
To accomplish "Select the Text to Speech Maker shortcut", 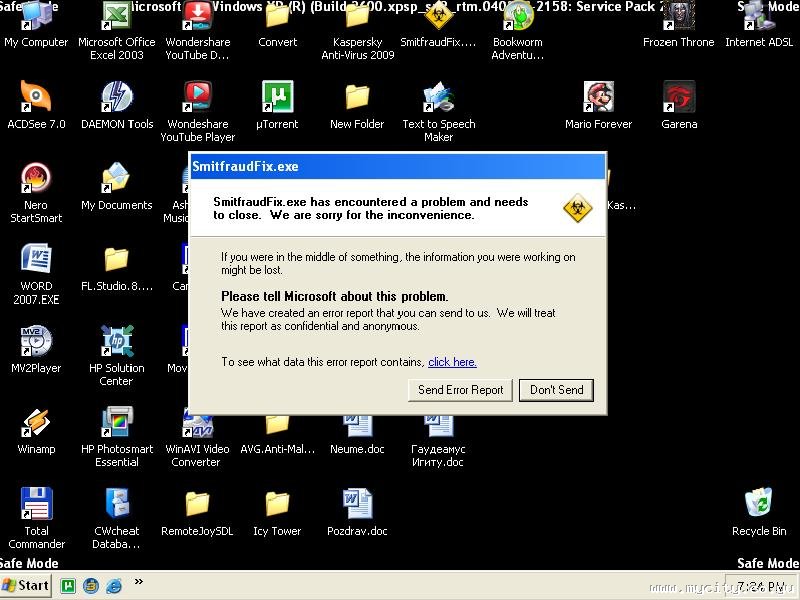I will click(439, 112).
